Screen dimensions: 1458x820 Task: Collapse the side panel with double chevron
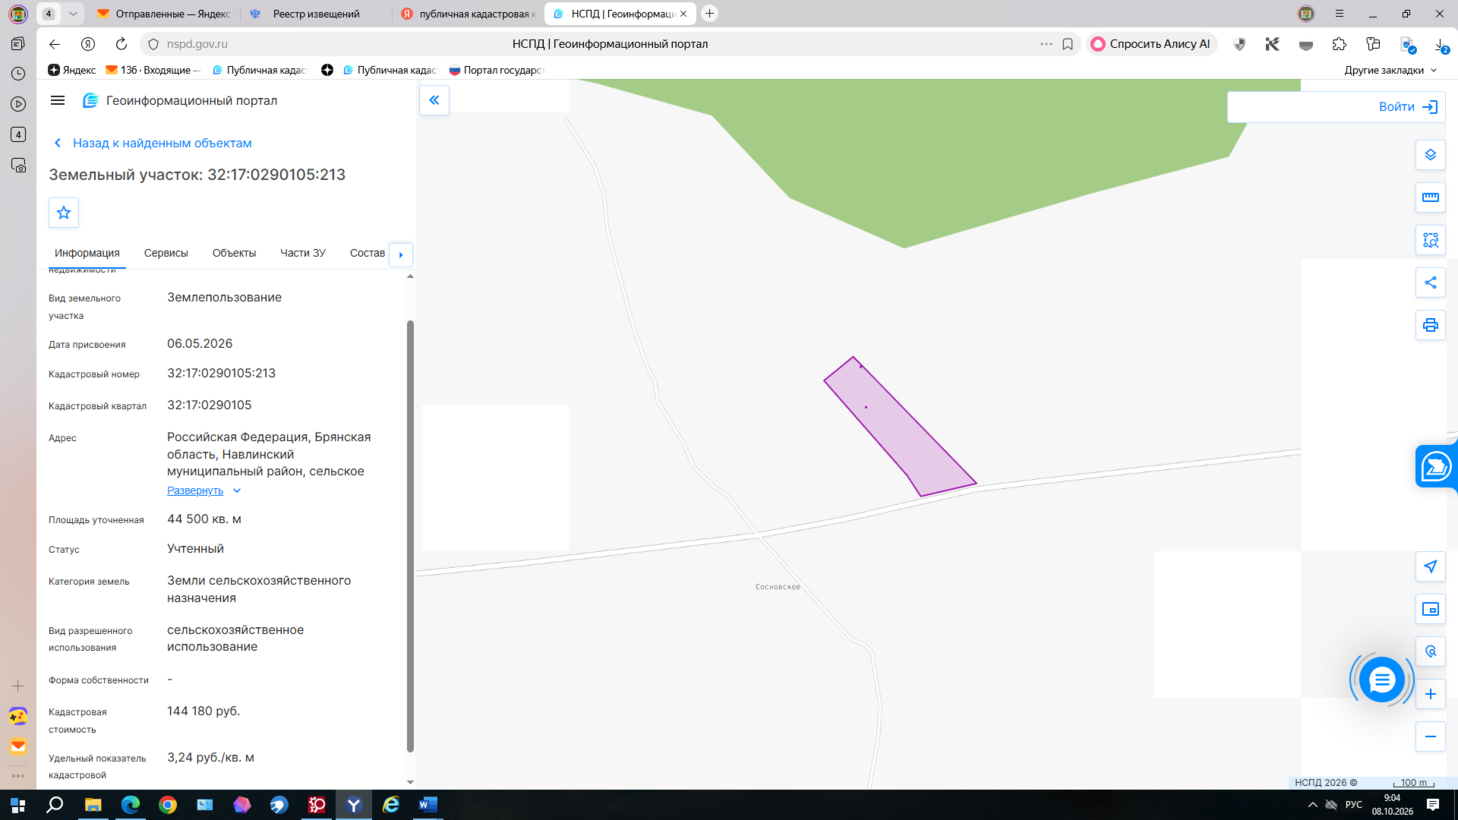pos(434,100)
